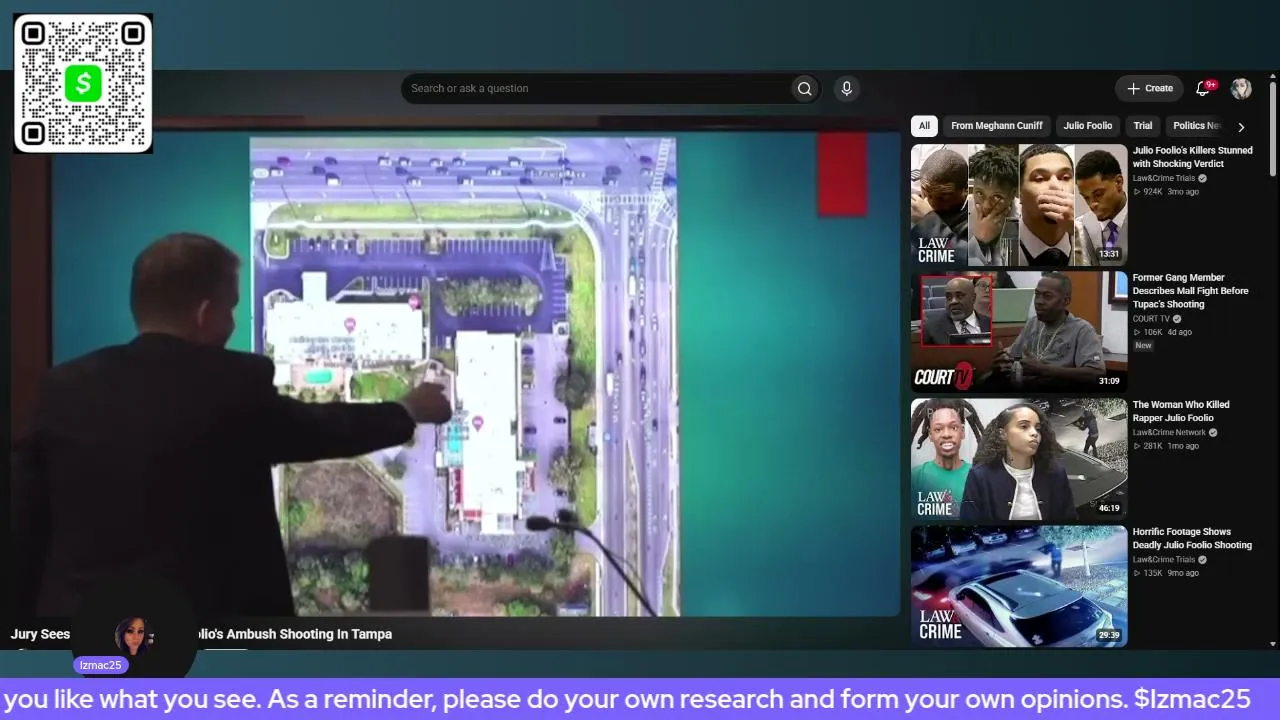Open title 'Former Gang Member Describes Mall Fight'

pyautogui.click(x=1190, y=291)
